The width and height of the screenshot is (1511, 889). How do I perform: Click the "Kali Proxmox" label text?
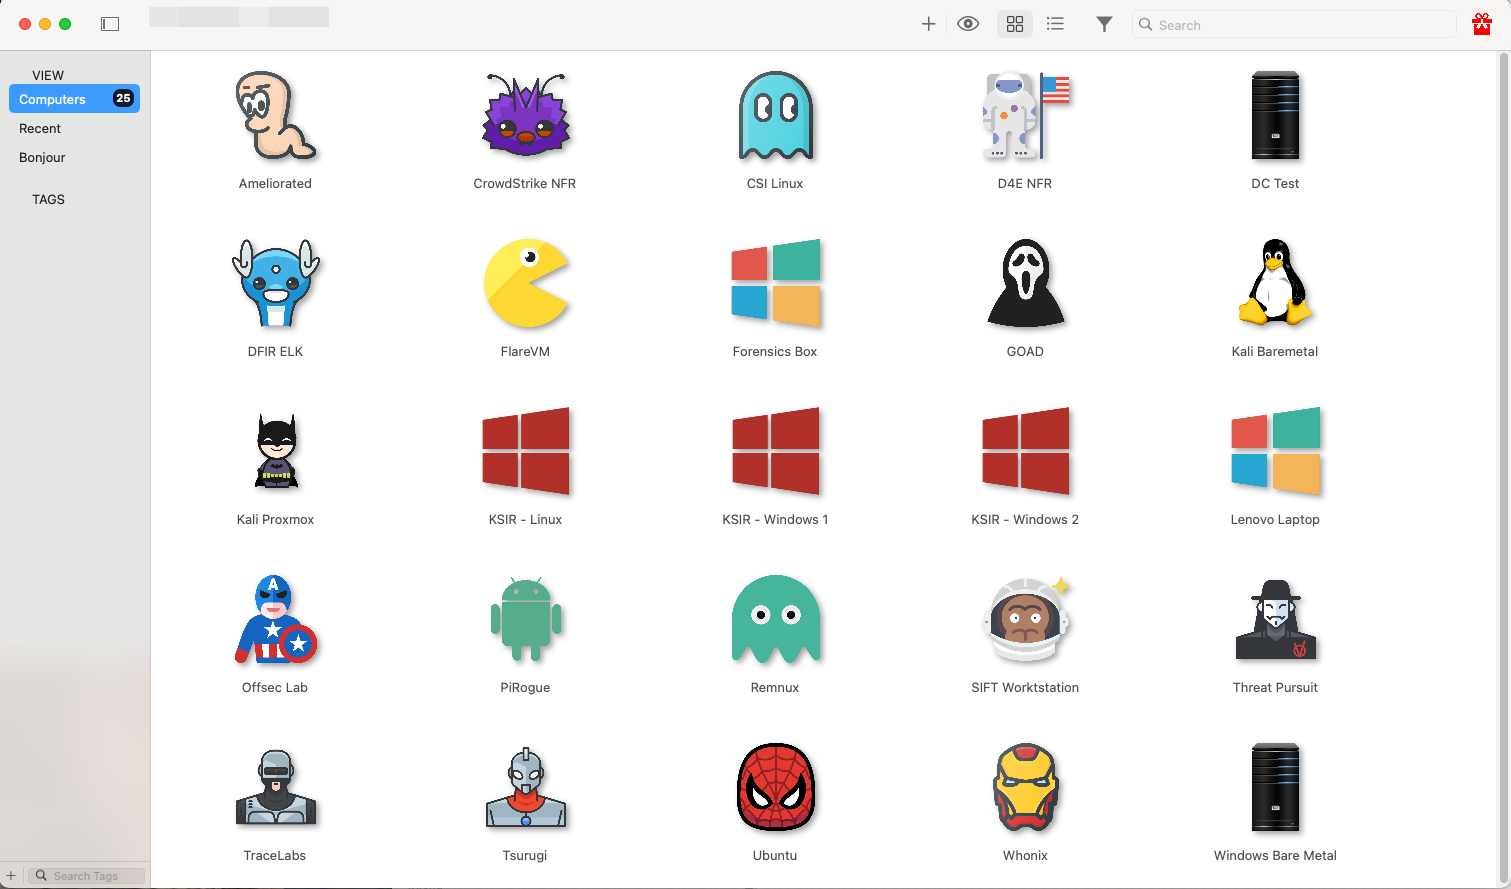(275, 519)
